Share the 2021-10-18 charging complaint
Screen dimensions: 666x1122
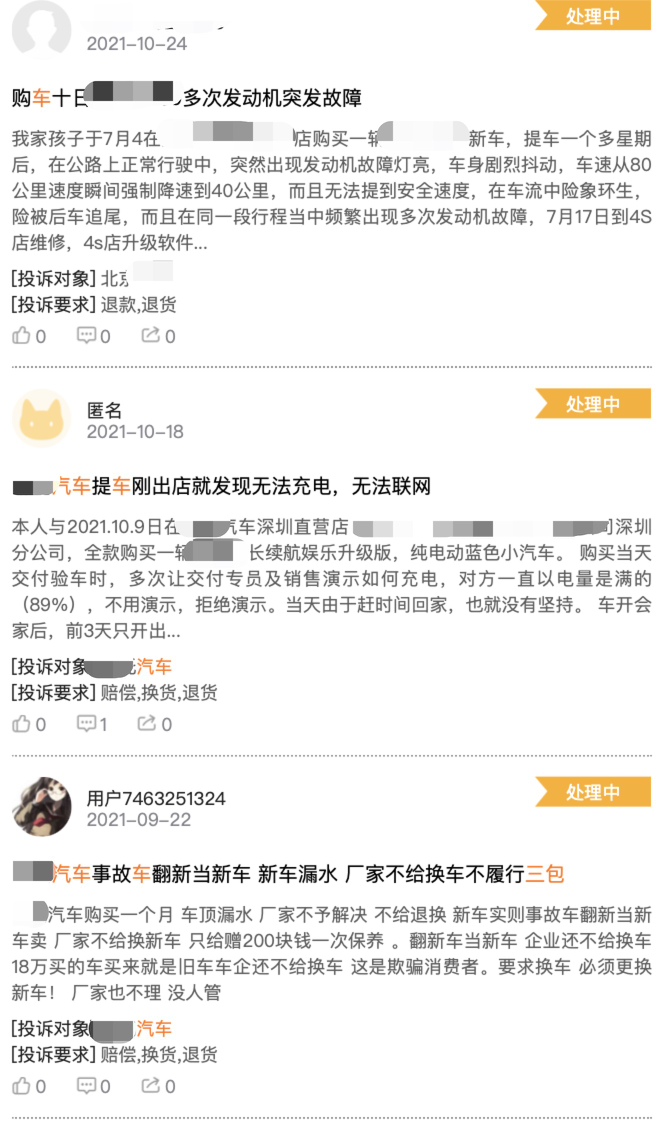tap(155, 724)
